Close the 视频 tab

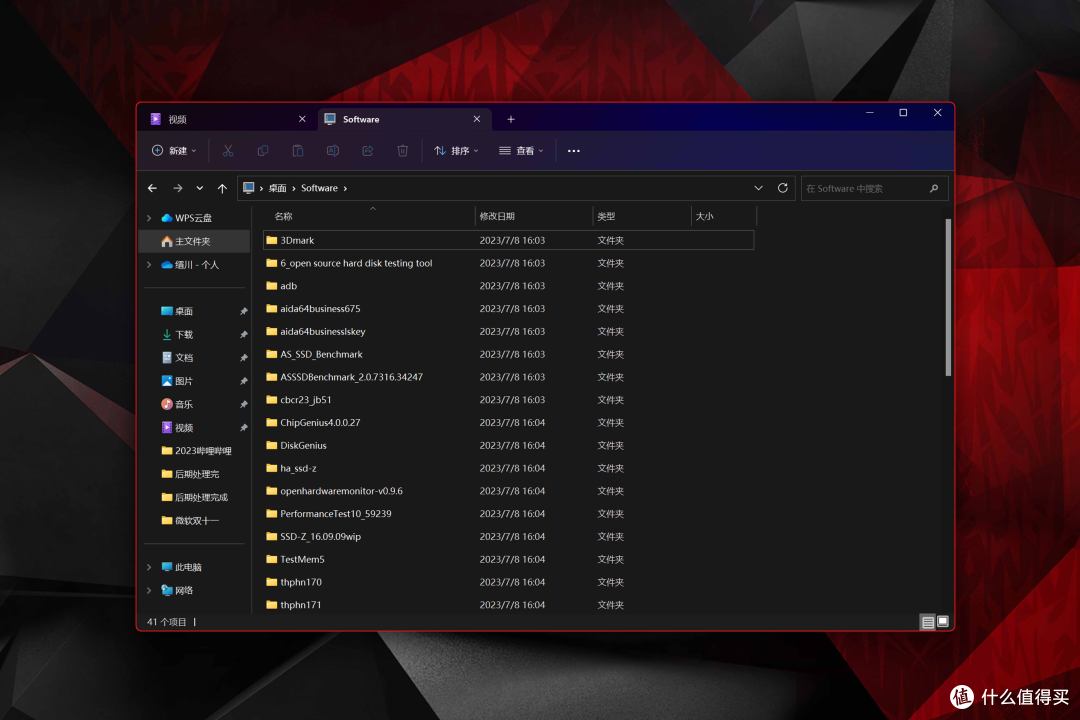[x=302, y=119]
